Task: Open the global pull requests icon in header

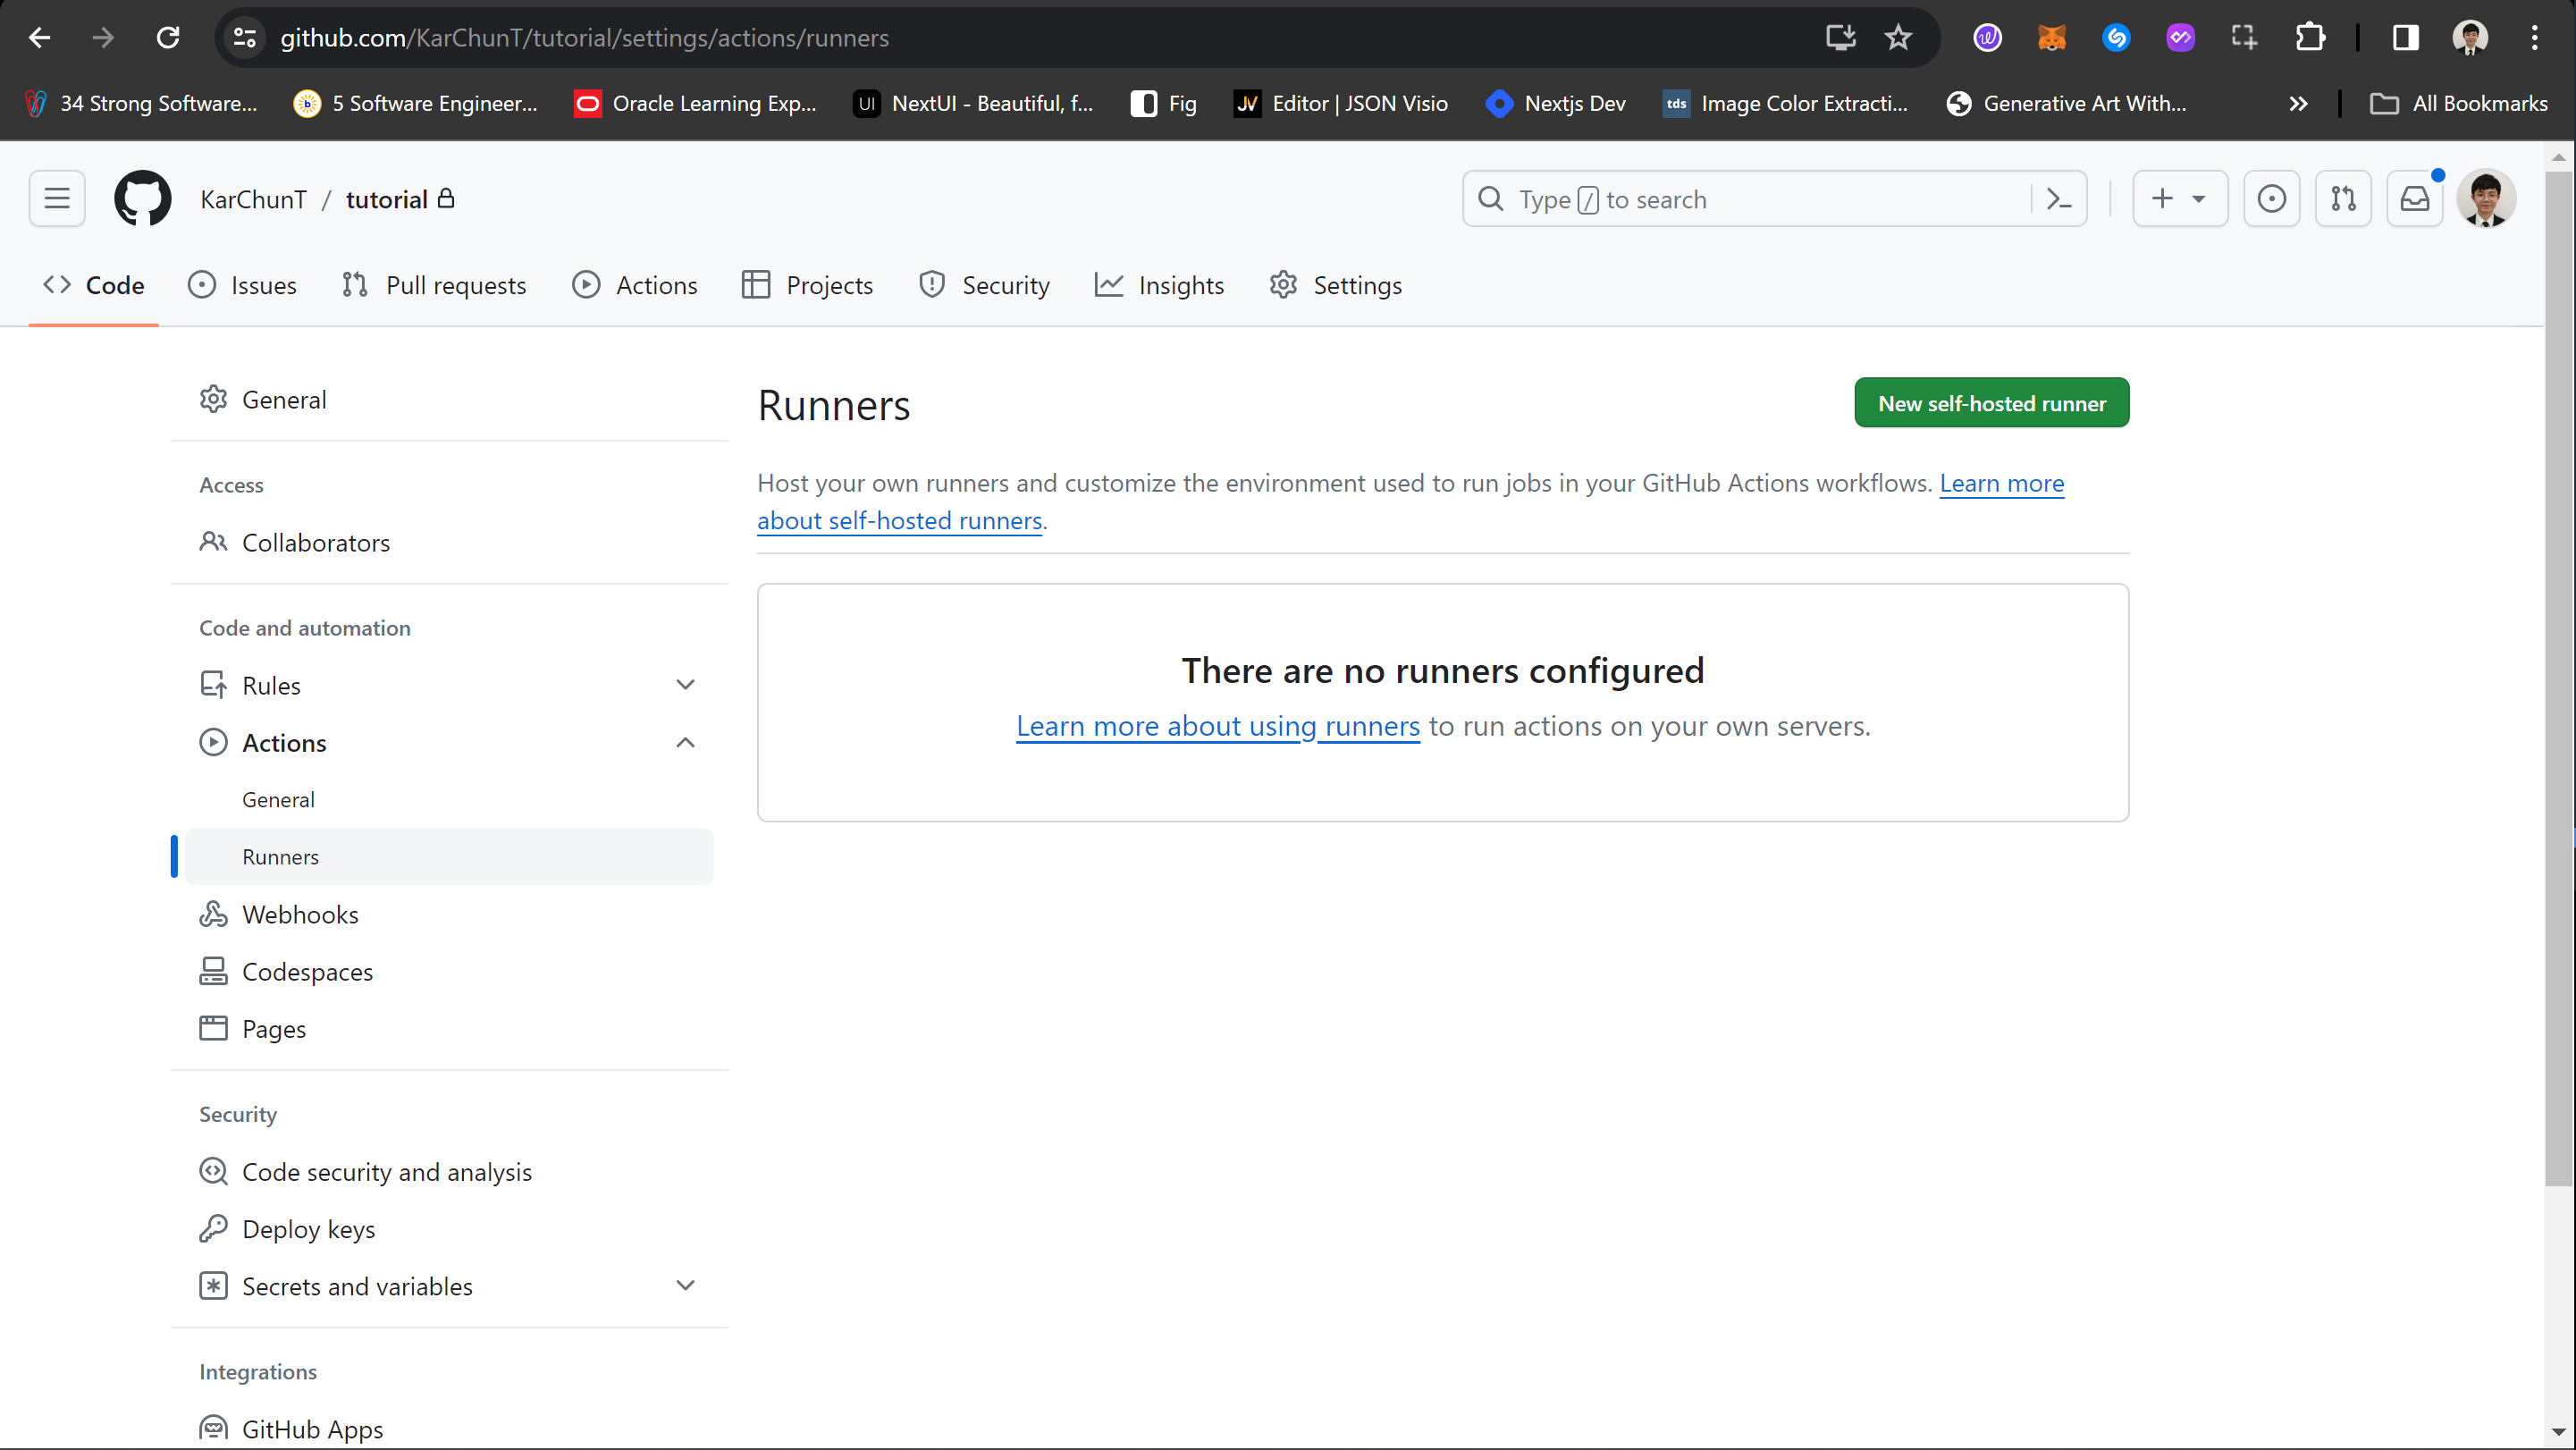Action: point(2342,199)
